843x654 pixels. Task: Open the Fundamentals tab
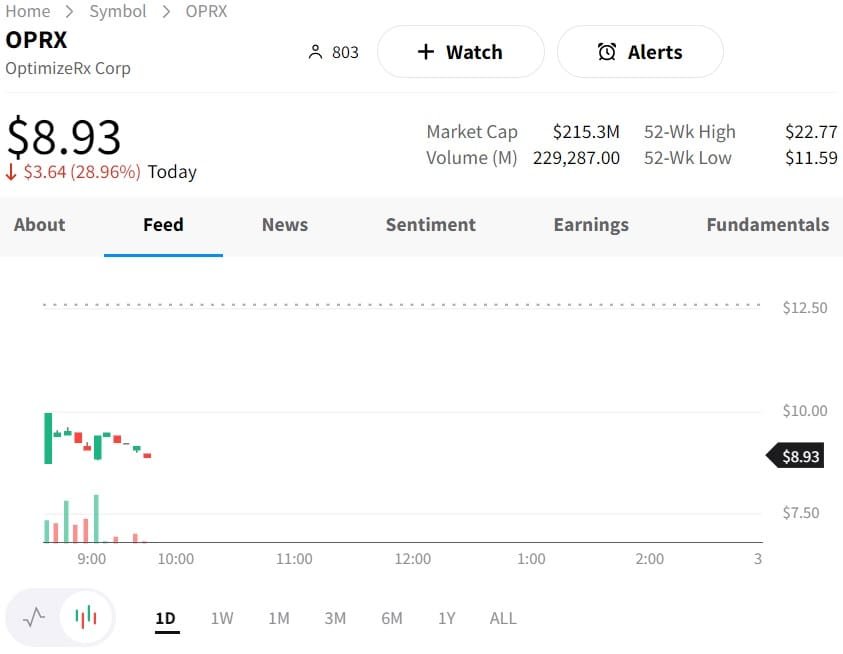(767, 225)
